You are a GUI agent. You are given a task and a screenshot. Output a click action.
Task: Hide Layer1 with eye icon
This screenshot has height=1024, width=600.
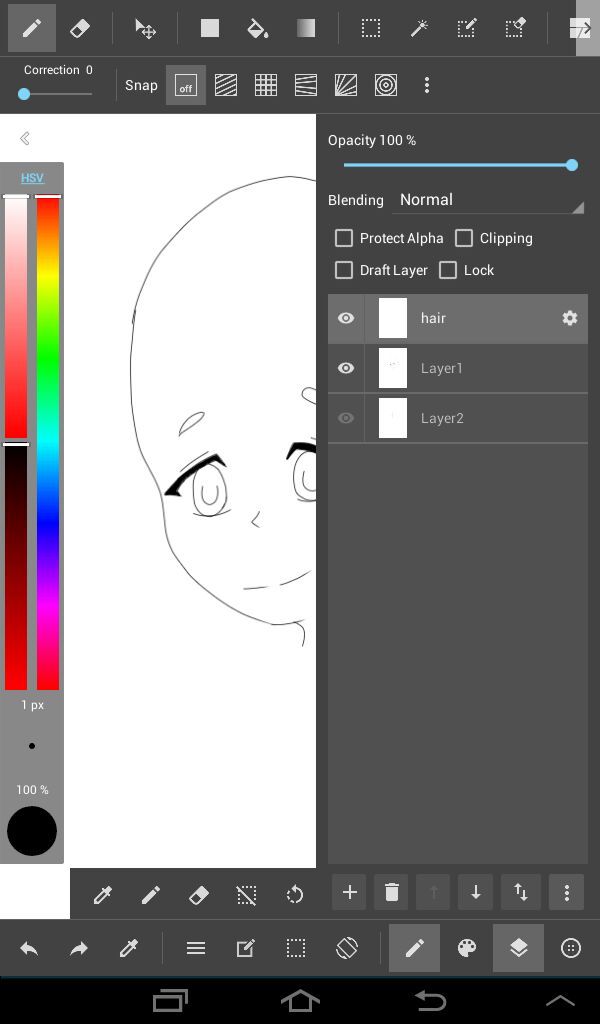tap(346, 368)
